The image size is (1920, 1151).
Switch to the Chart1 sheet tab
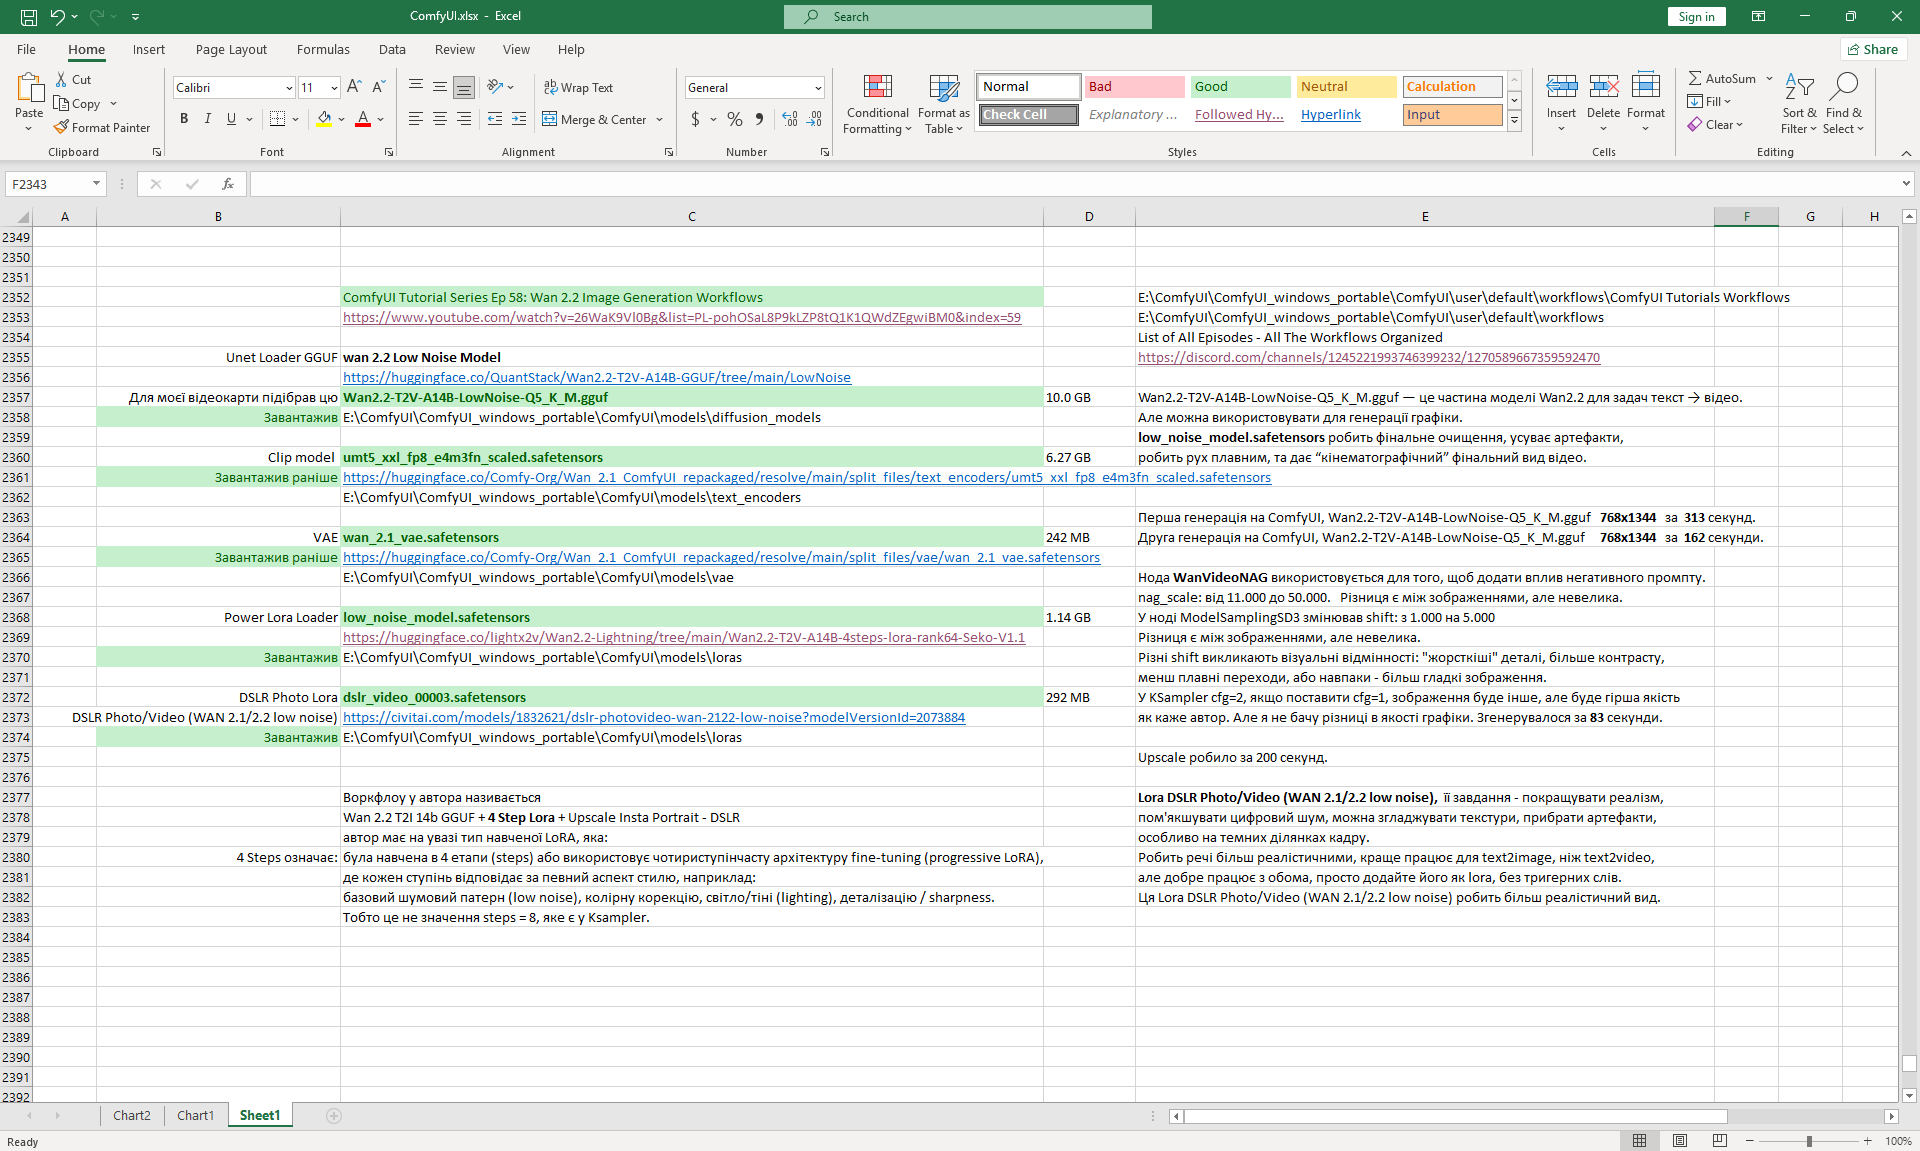pos(195,1115)
